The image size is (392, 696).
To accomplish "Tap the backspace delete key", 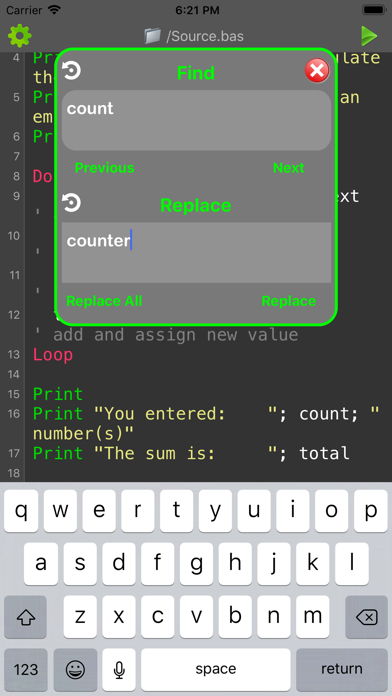I will tap(367, 617).
